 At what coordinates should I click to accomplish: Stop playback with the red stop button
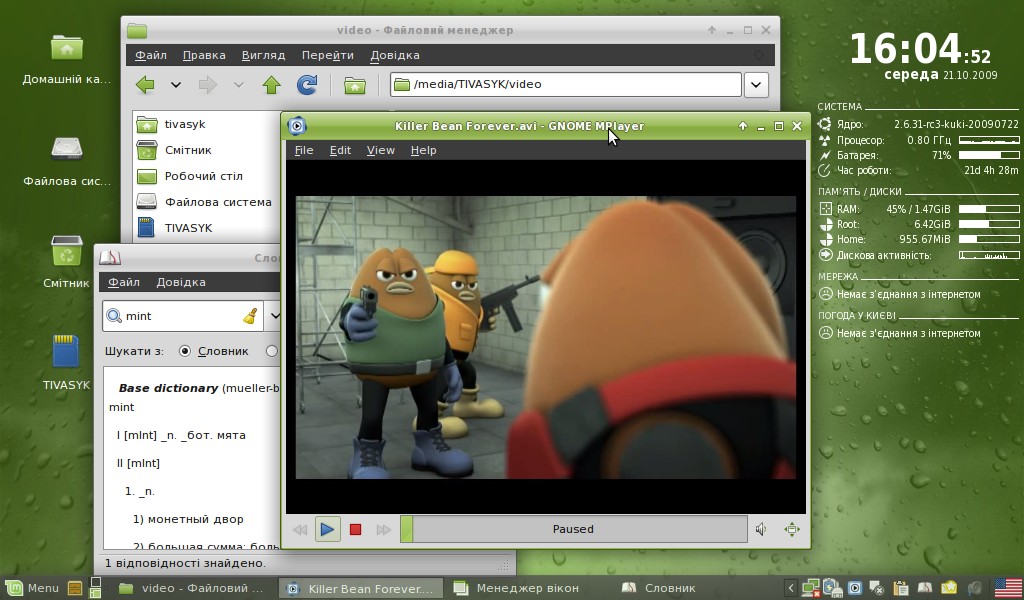pos(355,529)
